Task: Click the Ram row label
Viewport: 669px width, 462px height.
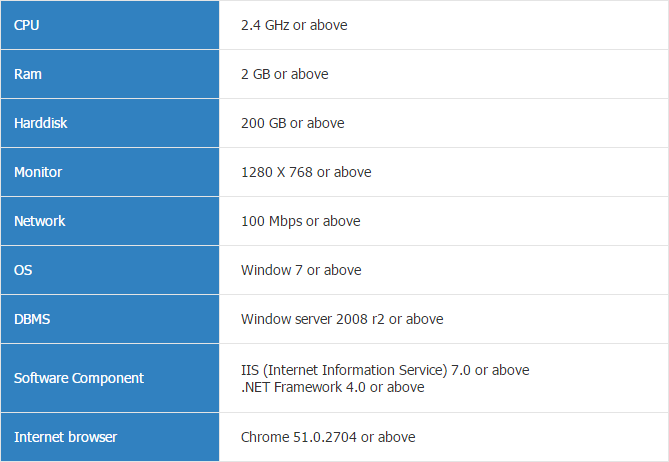Action: tap(28, 74)
